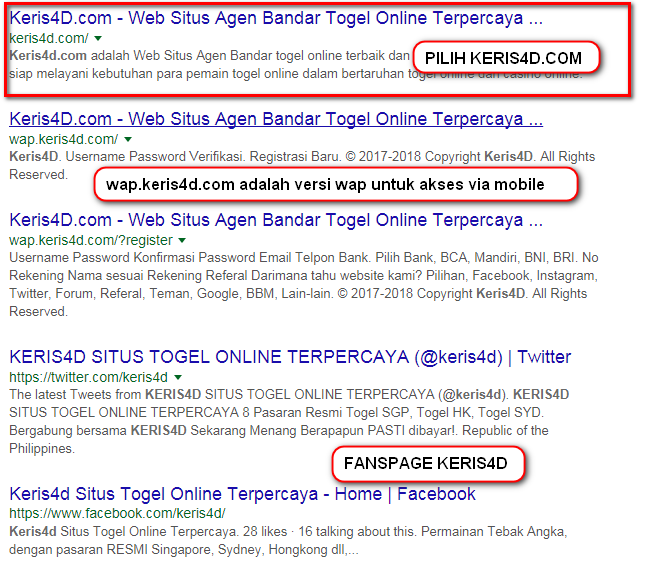Expand the arrow next to keris4d.com/
The image size is (661, 571).
98,38
